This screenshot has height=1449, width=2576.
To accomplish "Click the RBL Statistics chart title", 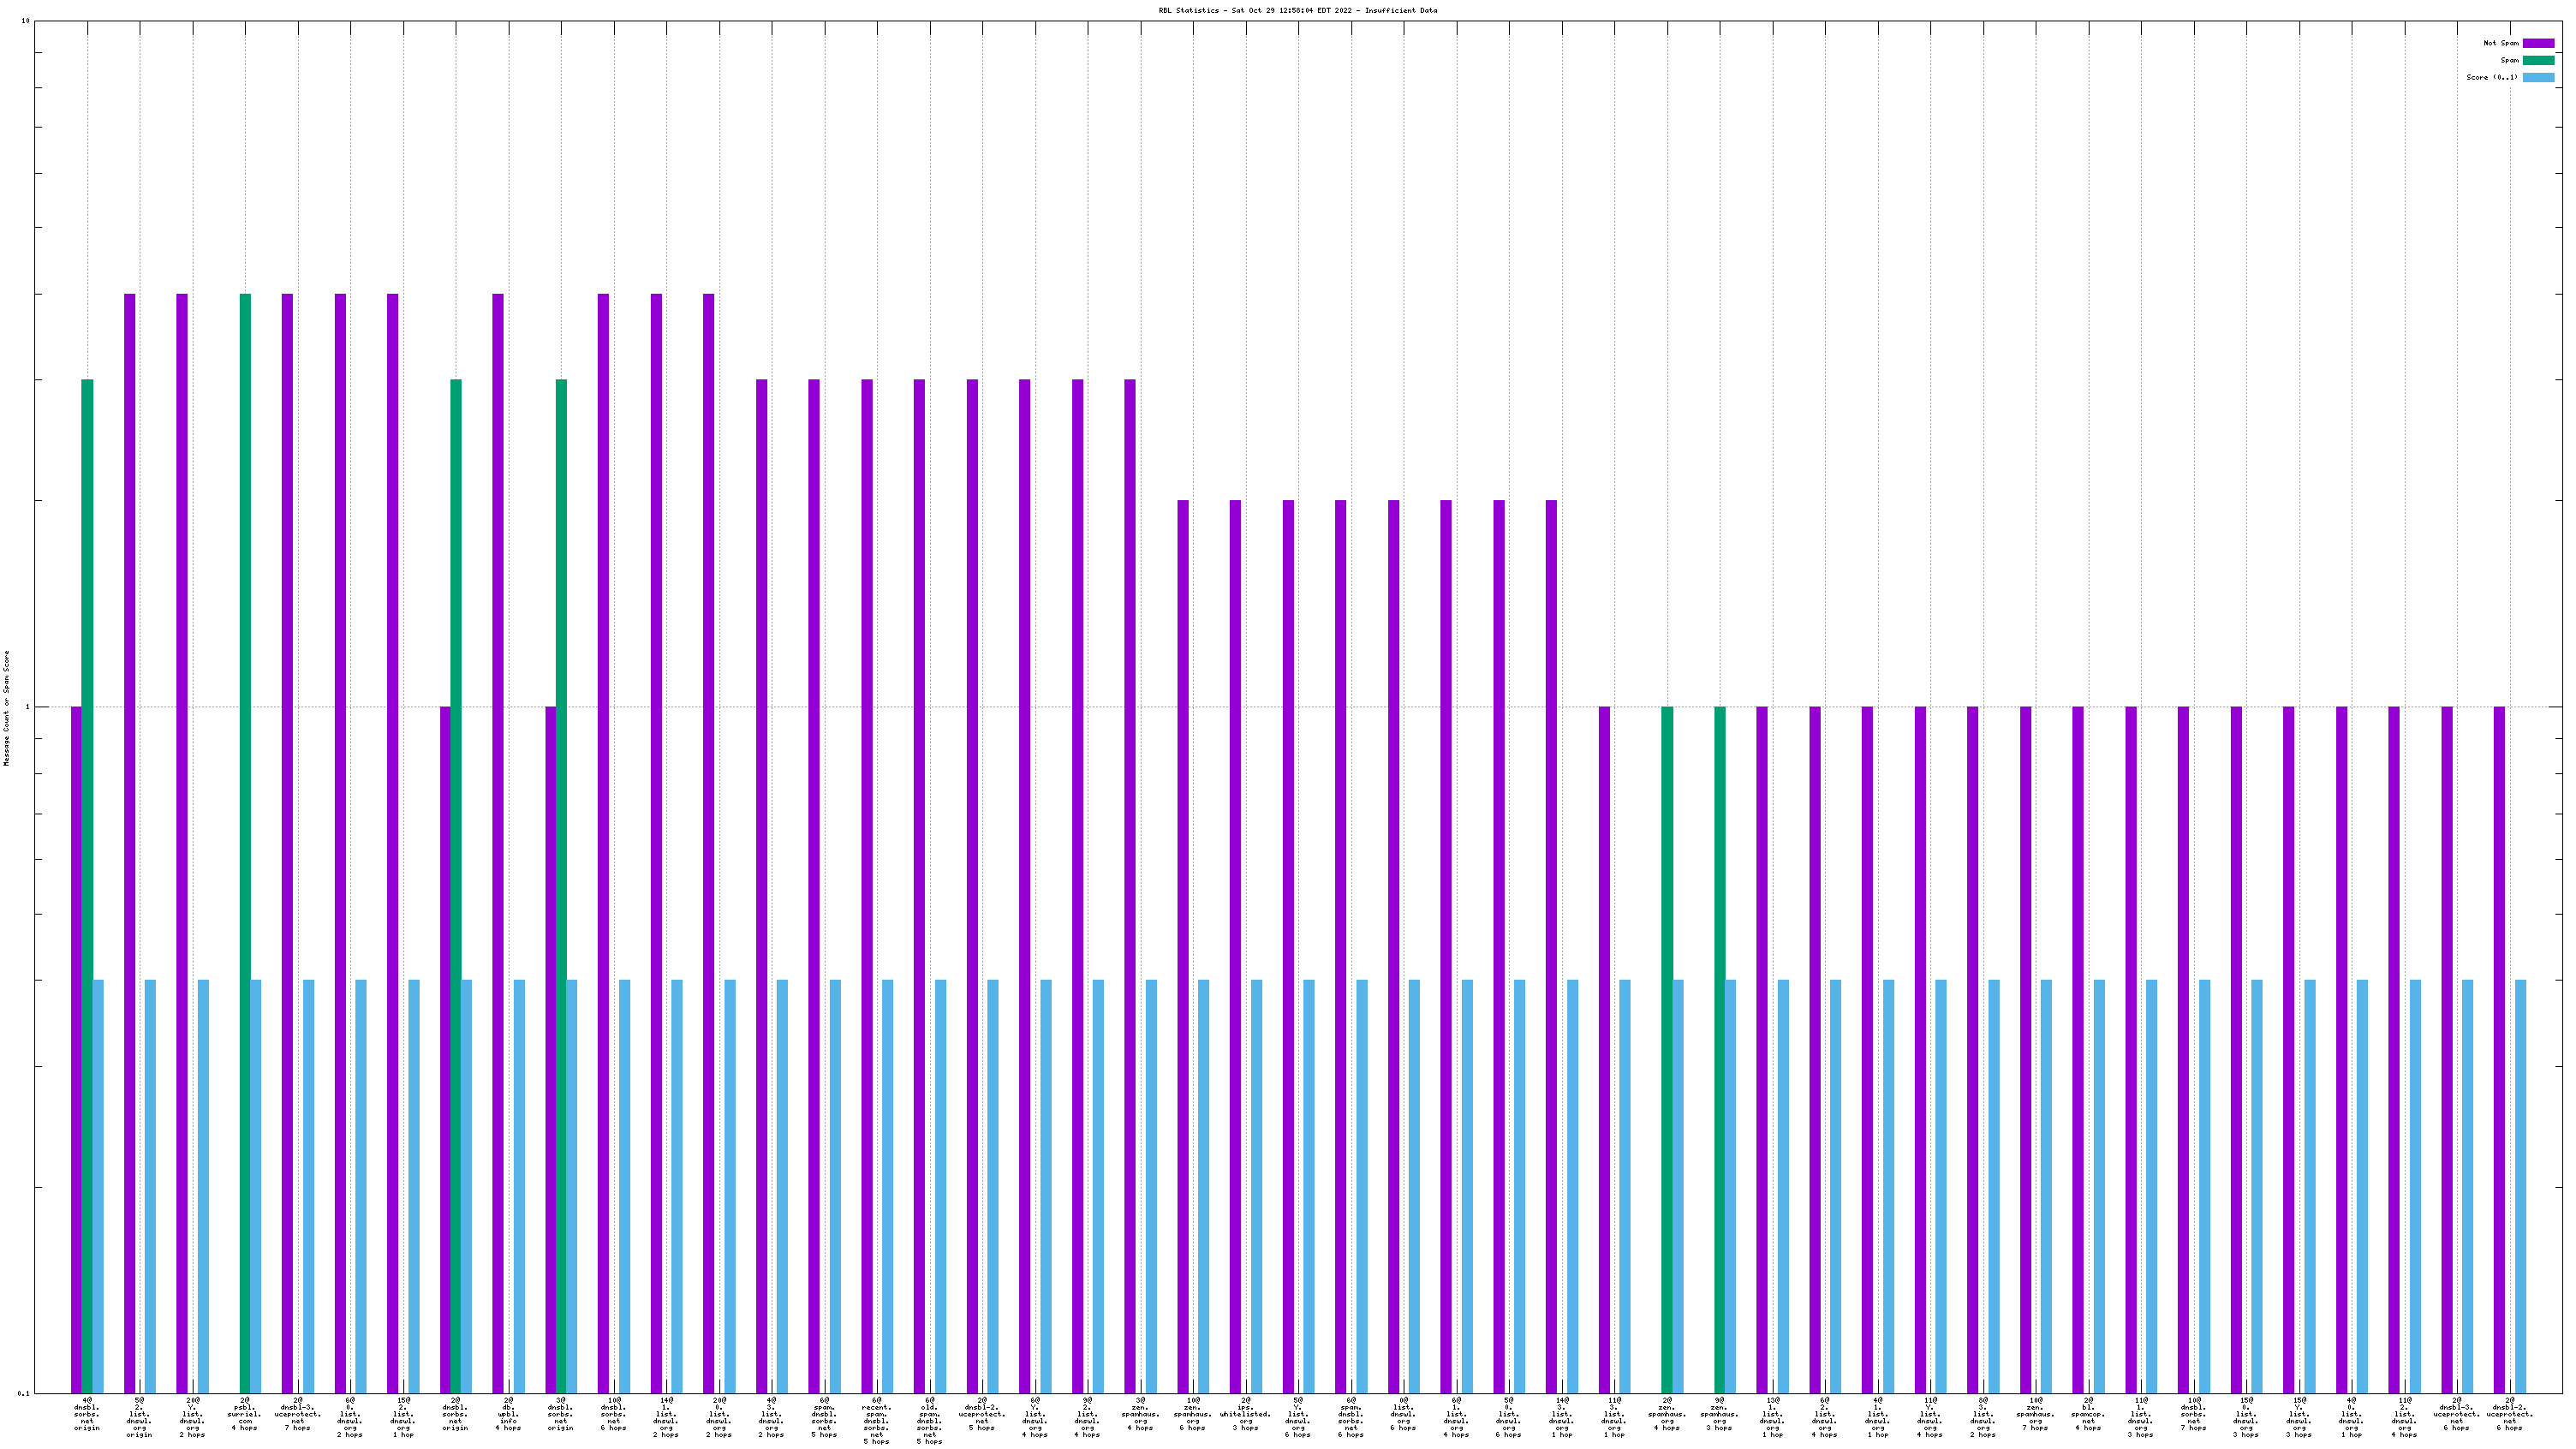I will 1297,10.
